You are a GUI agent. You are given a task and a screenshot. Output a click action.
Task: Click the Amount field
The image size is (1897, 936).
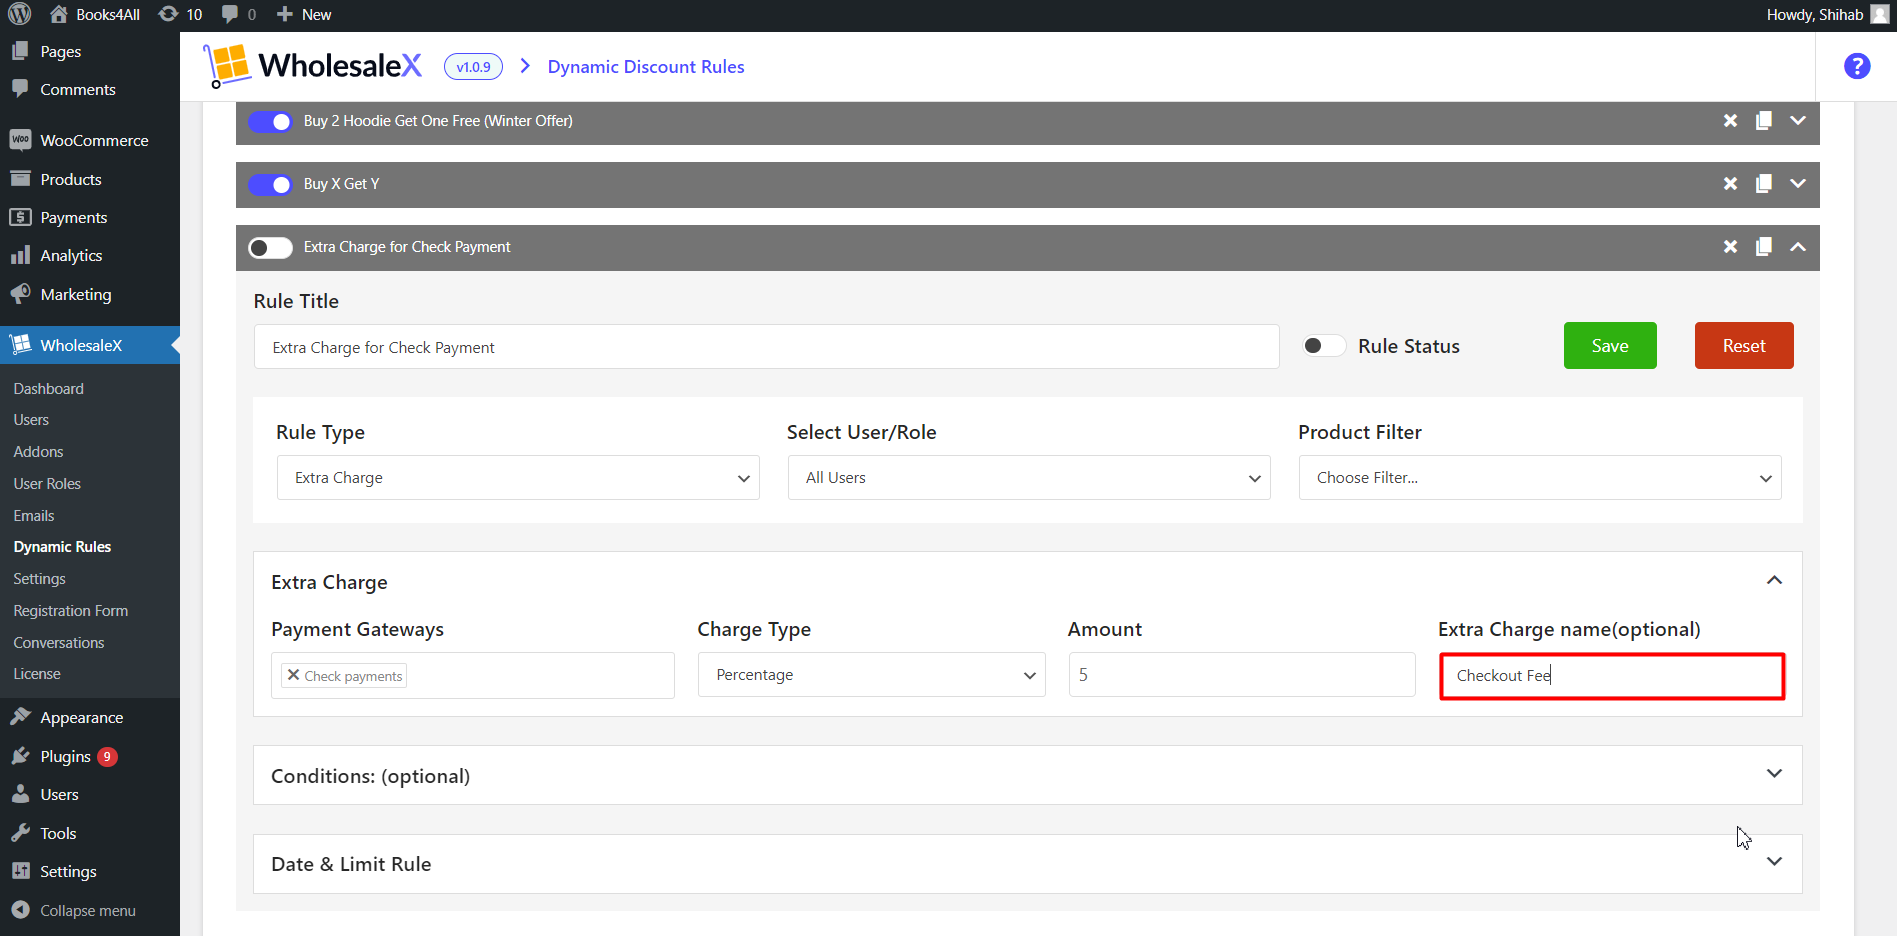click(1242, 675)
